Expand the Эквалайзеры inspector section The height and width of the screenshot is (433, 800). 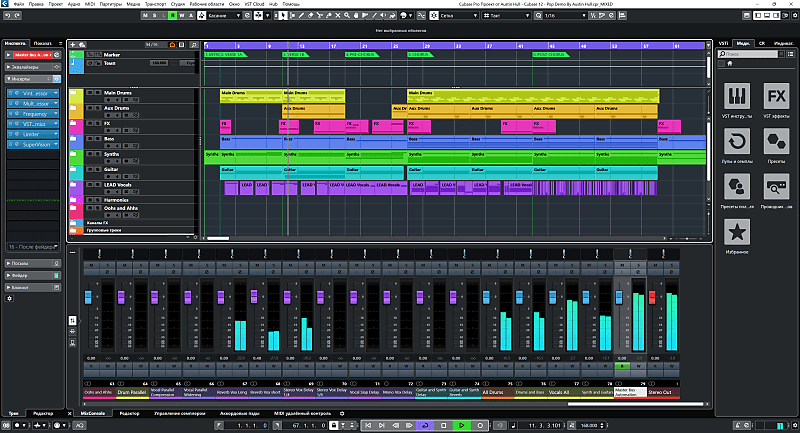click(x=23, y=67)
